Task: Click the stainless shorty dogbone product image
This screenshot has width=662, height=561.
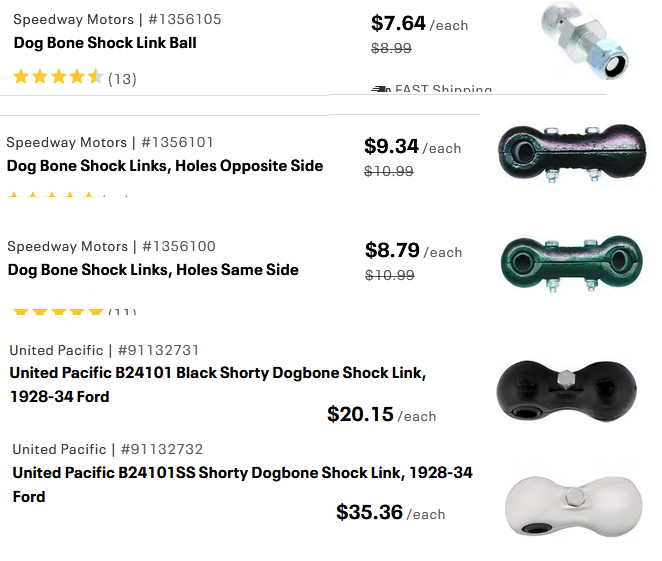Action: pos(569,500)
